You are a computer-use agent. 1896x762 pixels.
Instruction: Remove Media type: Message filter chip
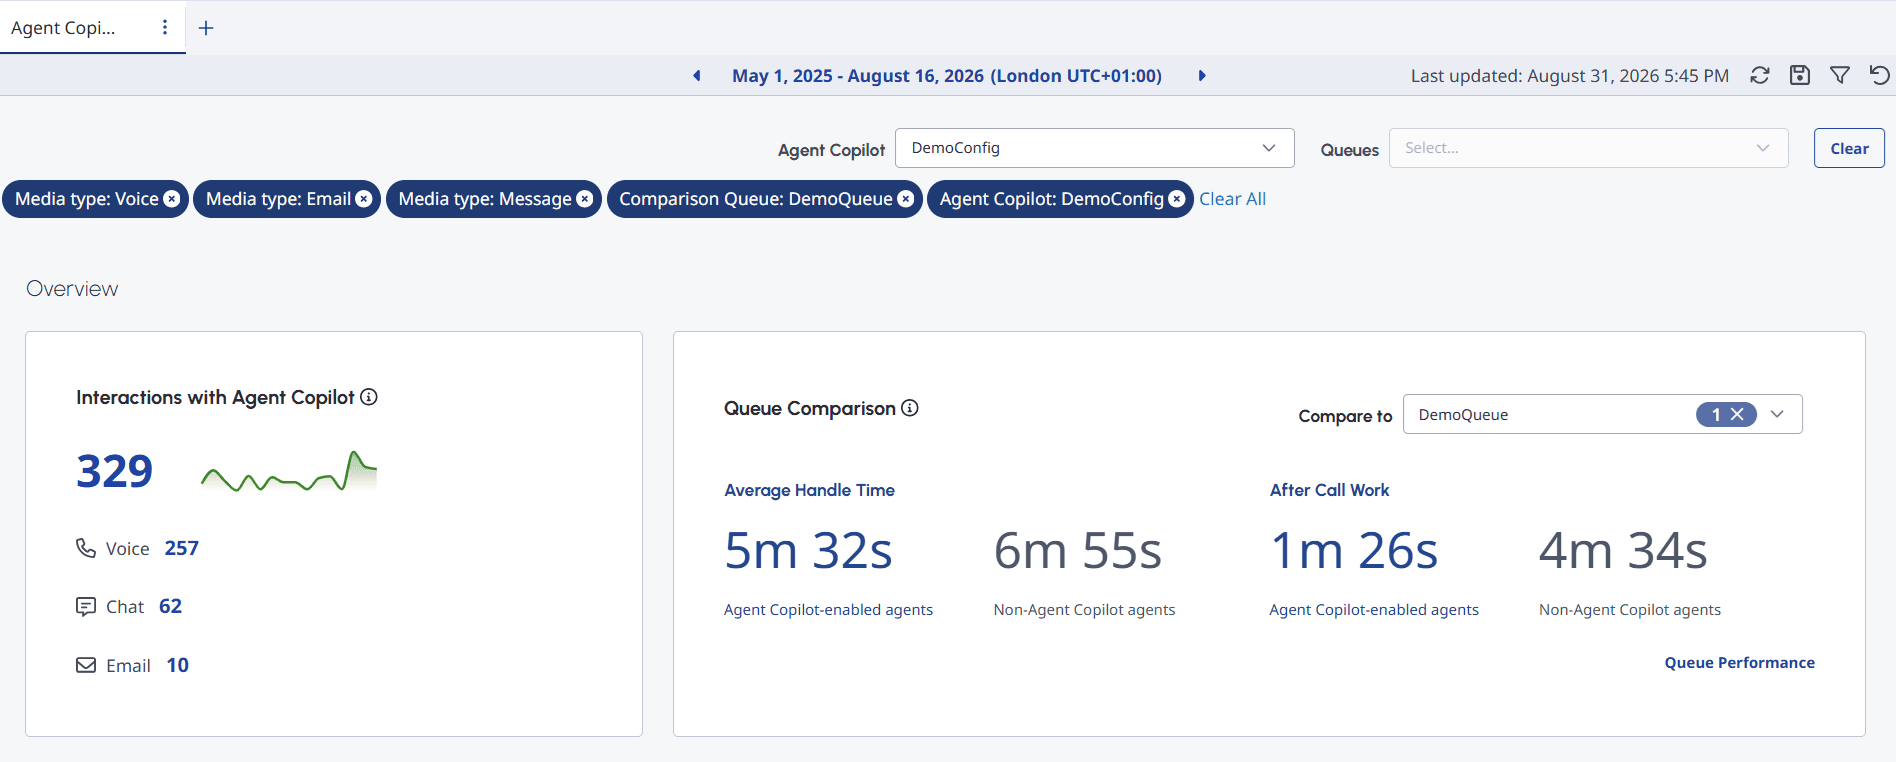(x=585, y=199)
